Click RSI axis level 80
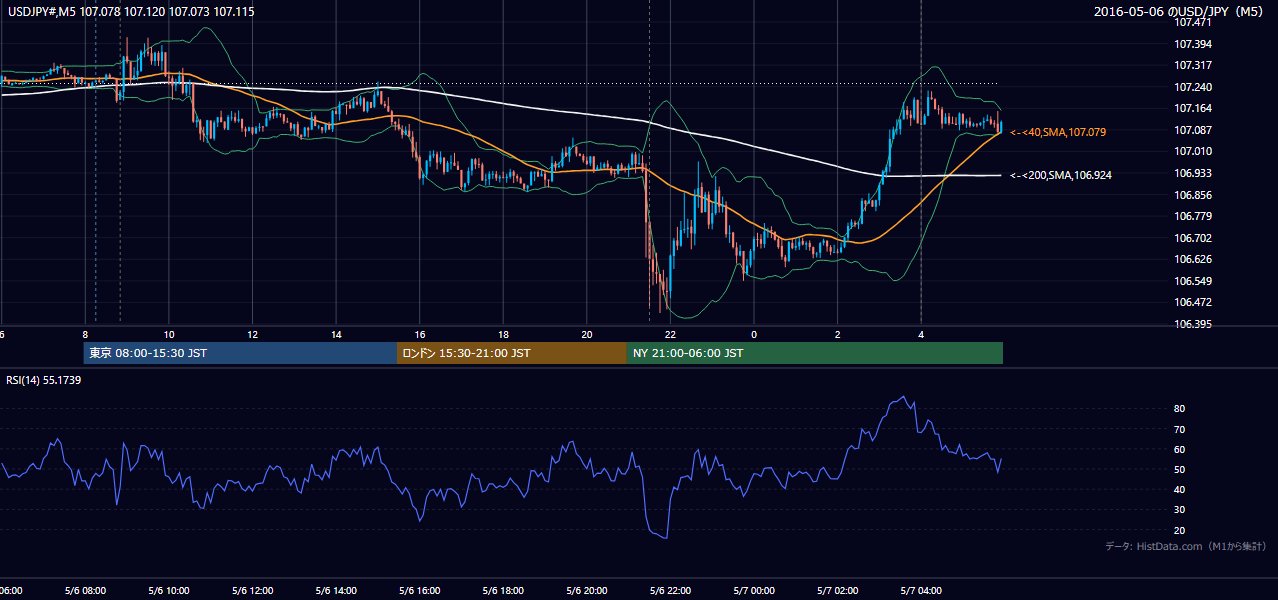Viewport: 1278px width, 600px height. (1180, 409)
